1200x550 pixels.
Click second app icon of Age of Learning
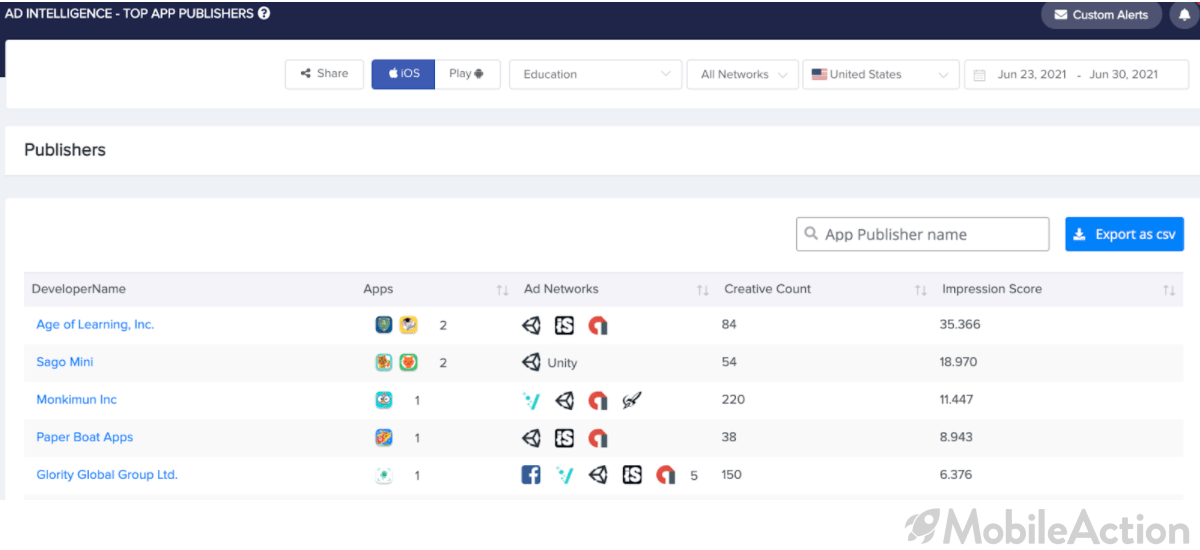point(408,325)
